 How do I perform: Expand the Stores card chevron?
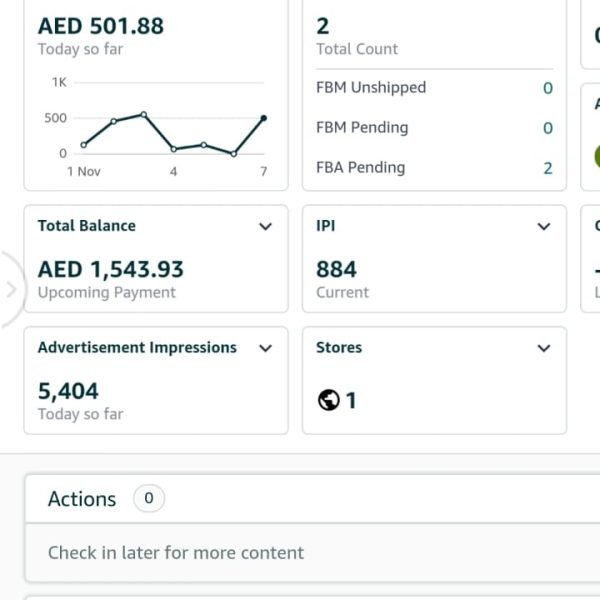click(544, 348)
